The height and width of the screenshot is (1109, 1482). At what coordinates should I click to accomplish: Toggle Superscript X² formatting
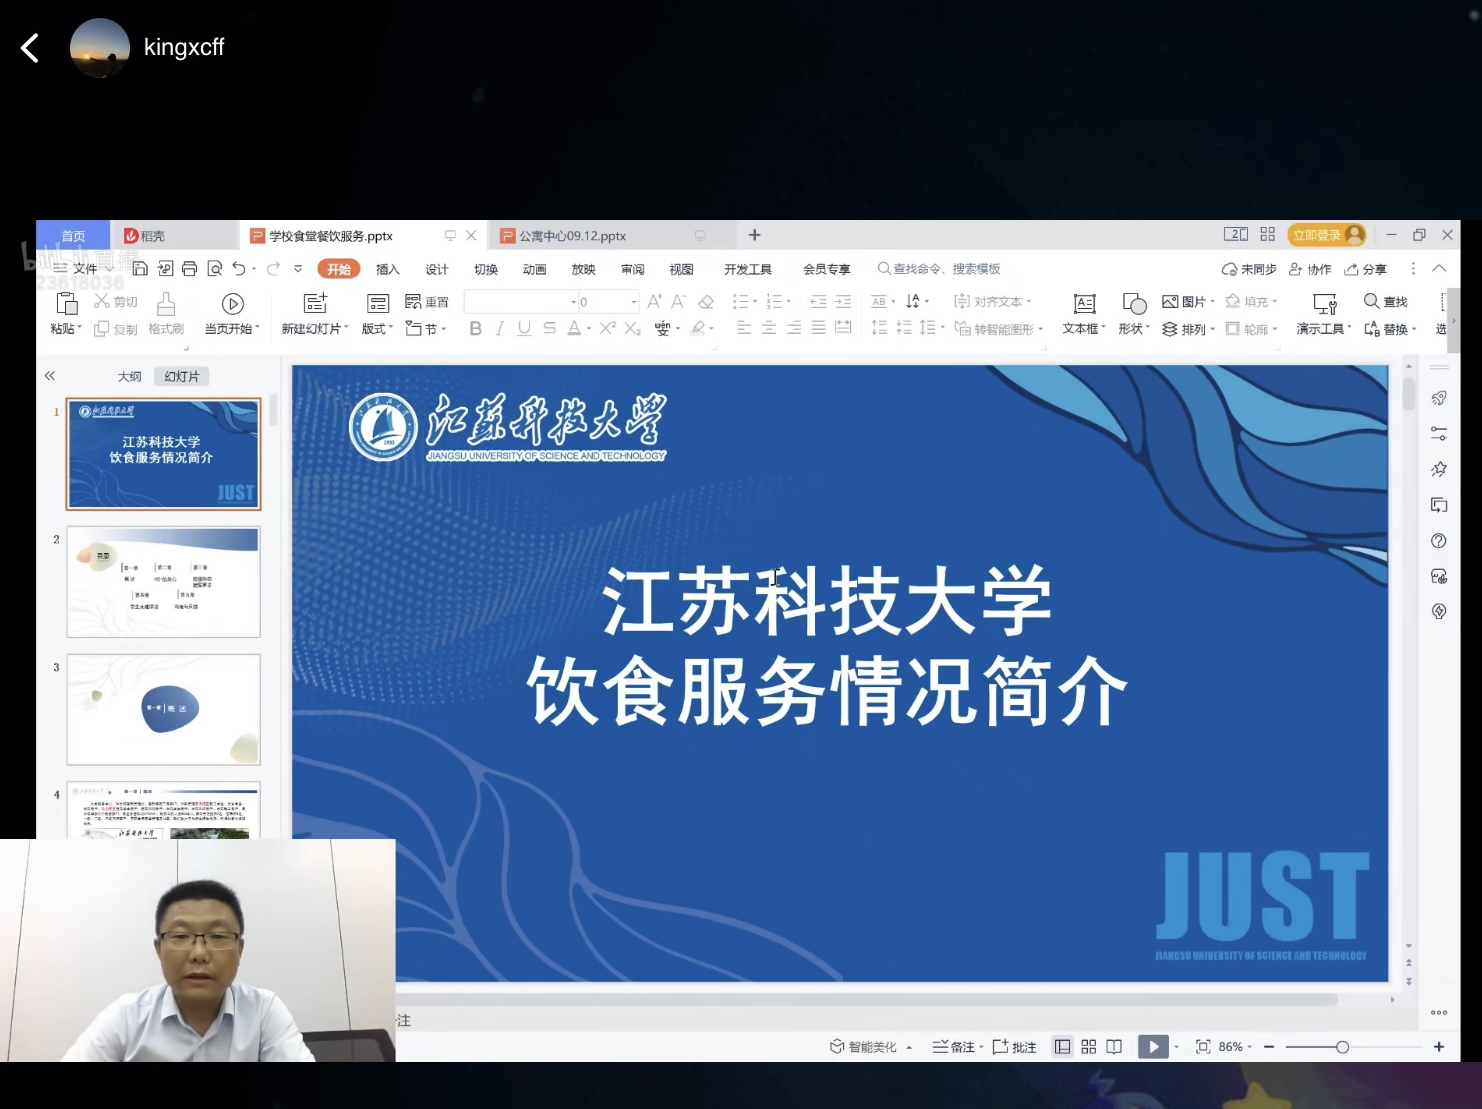click(x=607, y=328)
